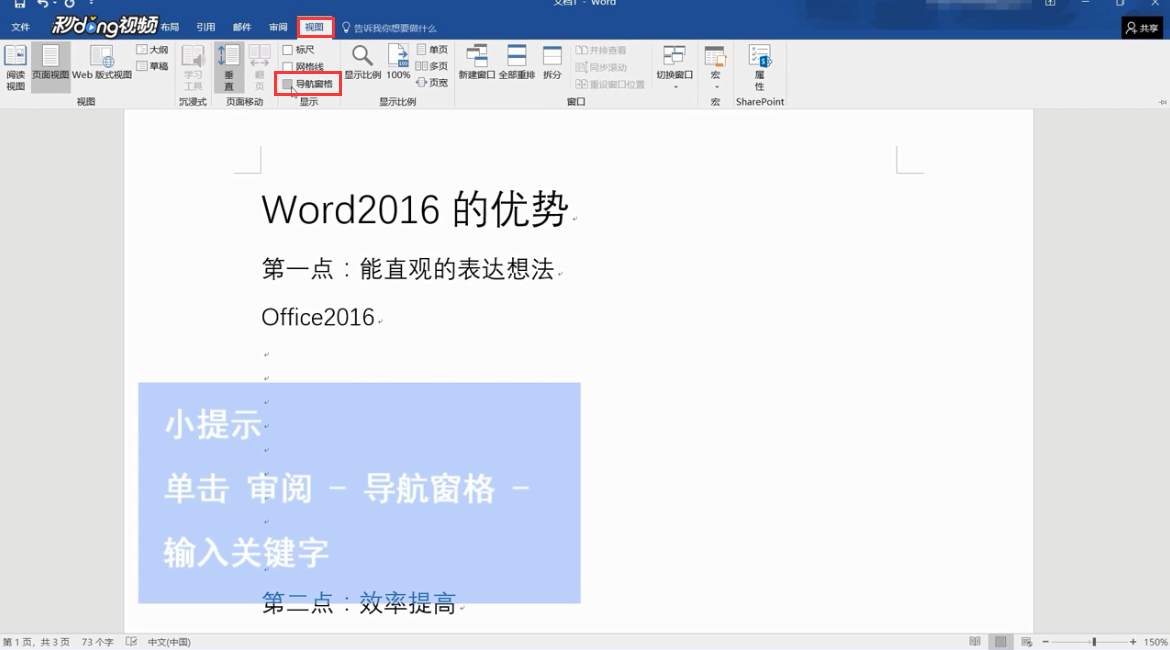This screenshot has height=650, width=1170.
Task: Save the document from quick access toolbar
Action: tap(19, 4)
